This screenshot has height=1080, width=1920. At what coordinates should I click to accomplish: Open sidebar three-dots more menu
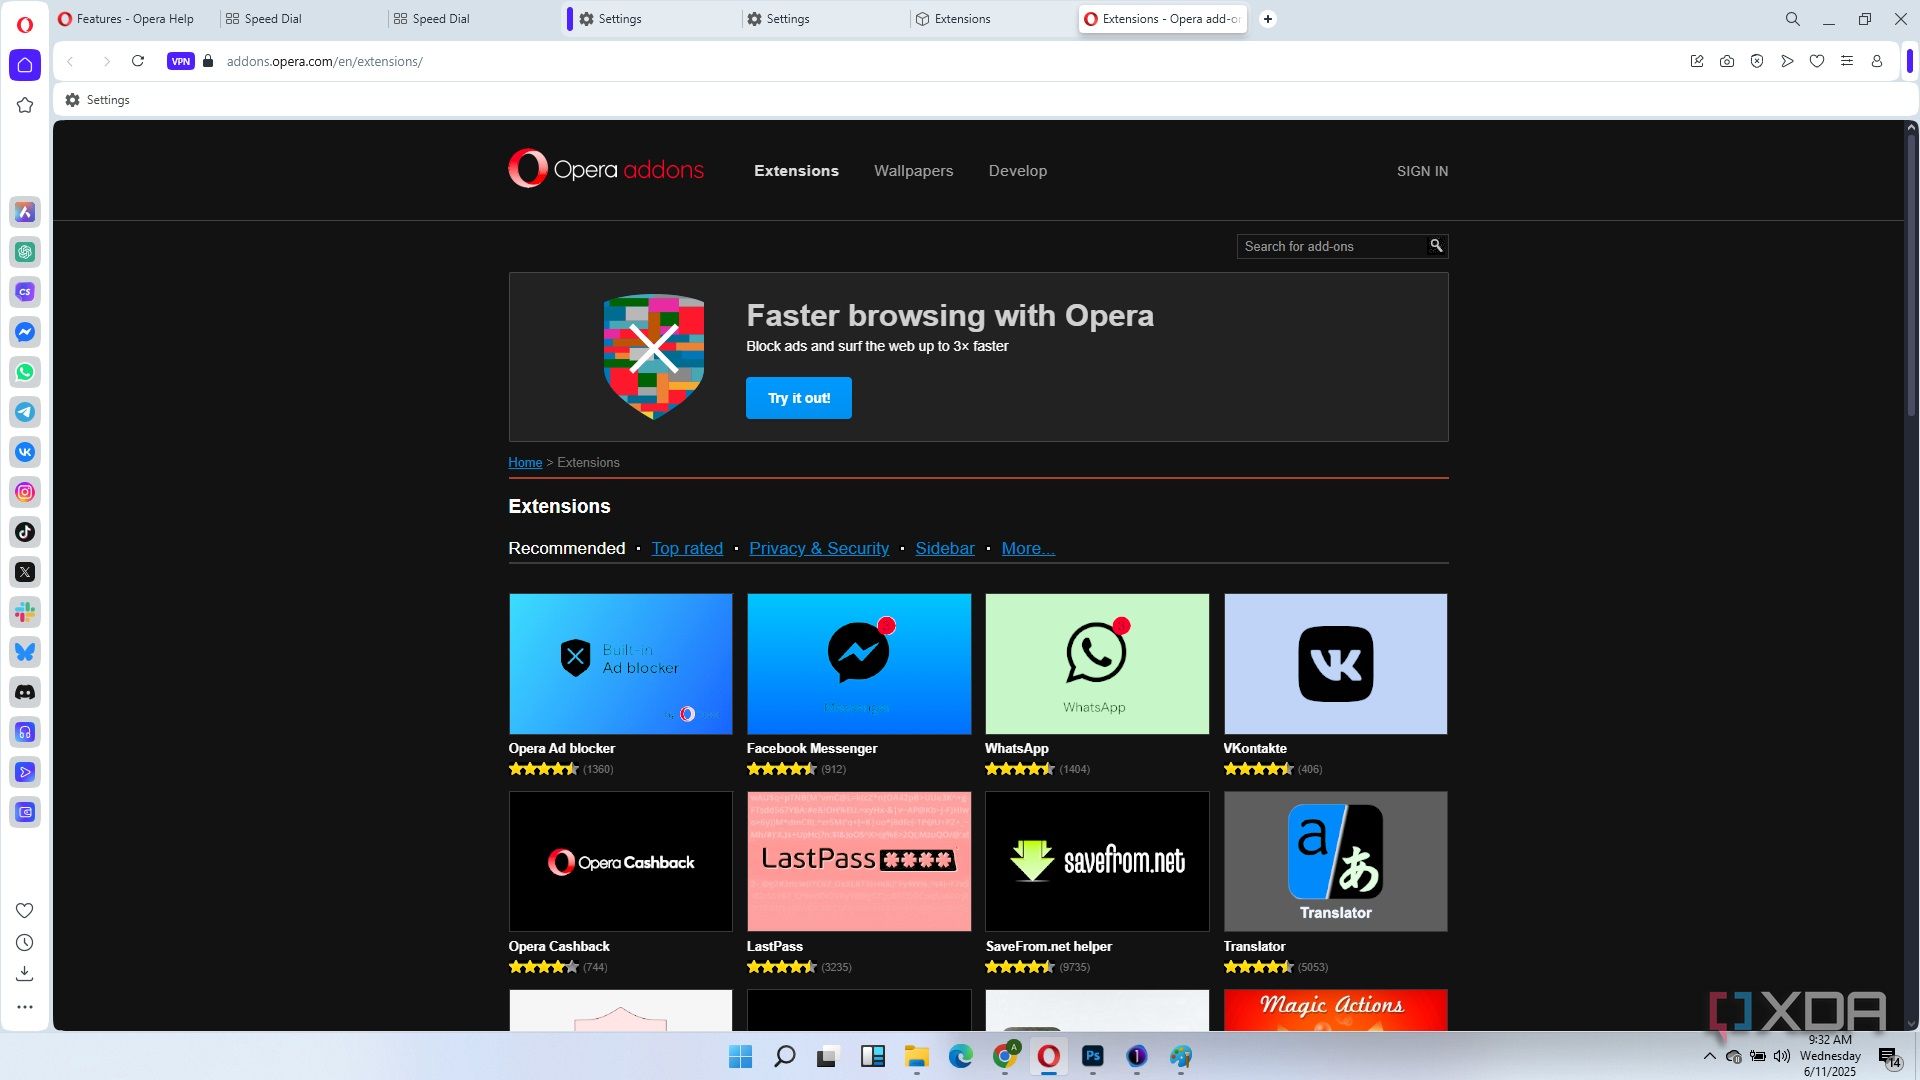pos(25,1007)
